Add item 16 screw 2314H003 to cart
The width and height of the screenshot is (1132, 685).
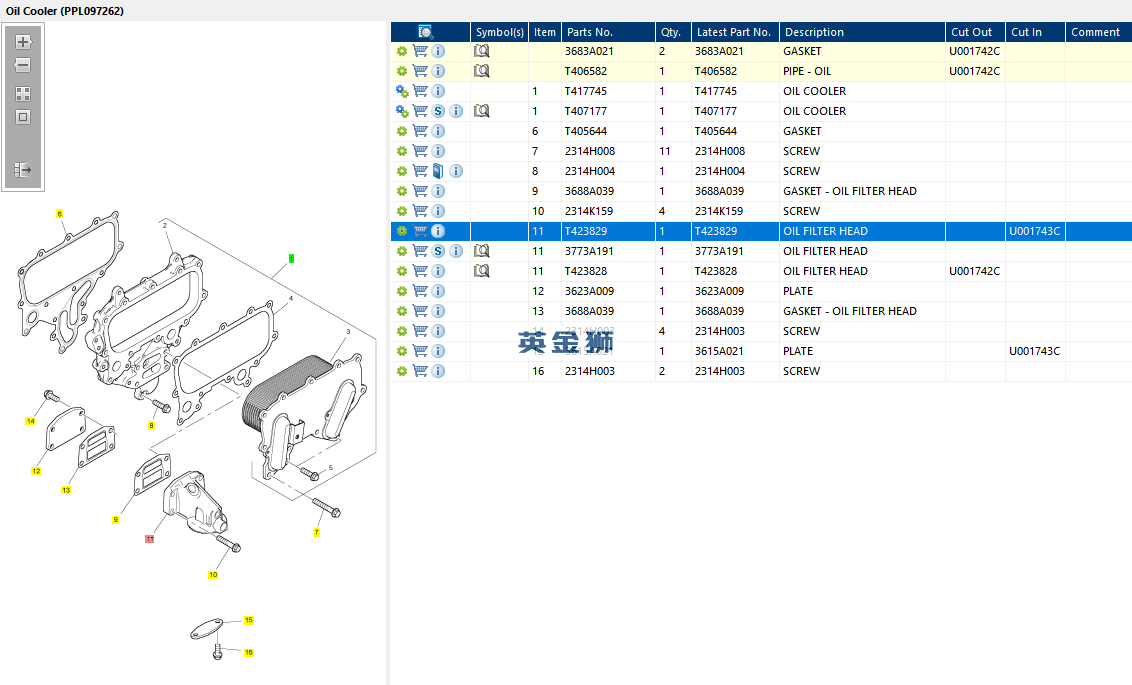point(420,371)
